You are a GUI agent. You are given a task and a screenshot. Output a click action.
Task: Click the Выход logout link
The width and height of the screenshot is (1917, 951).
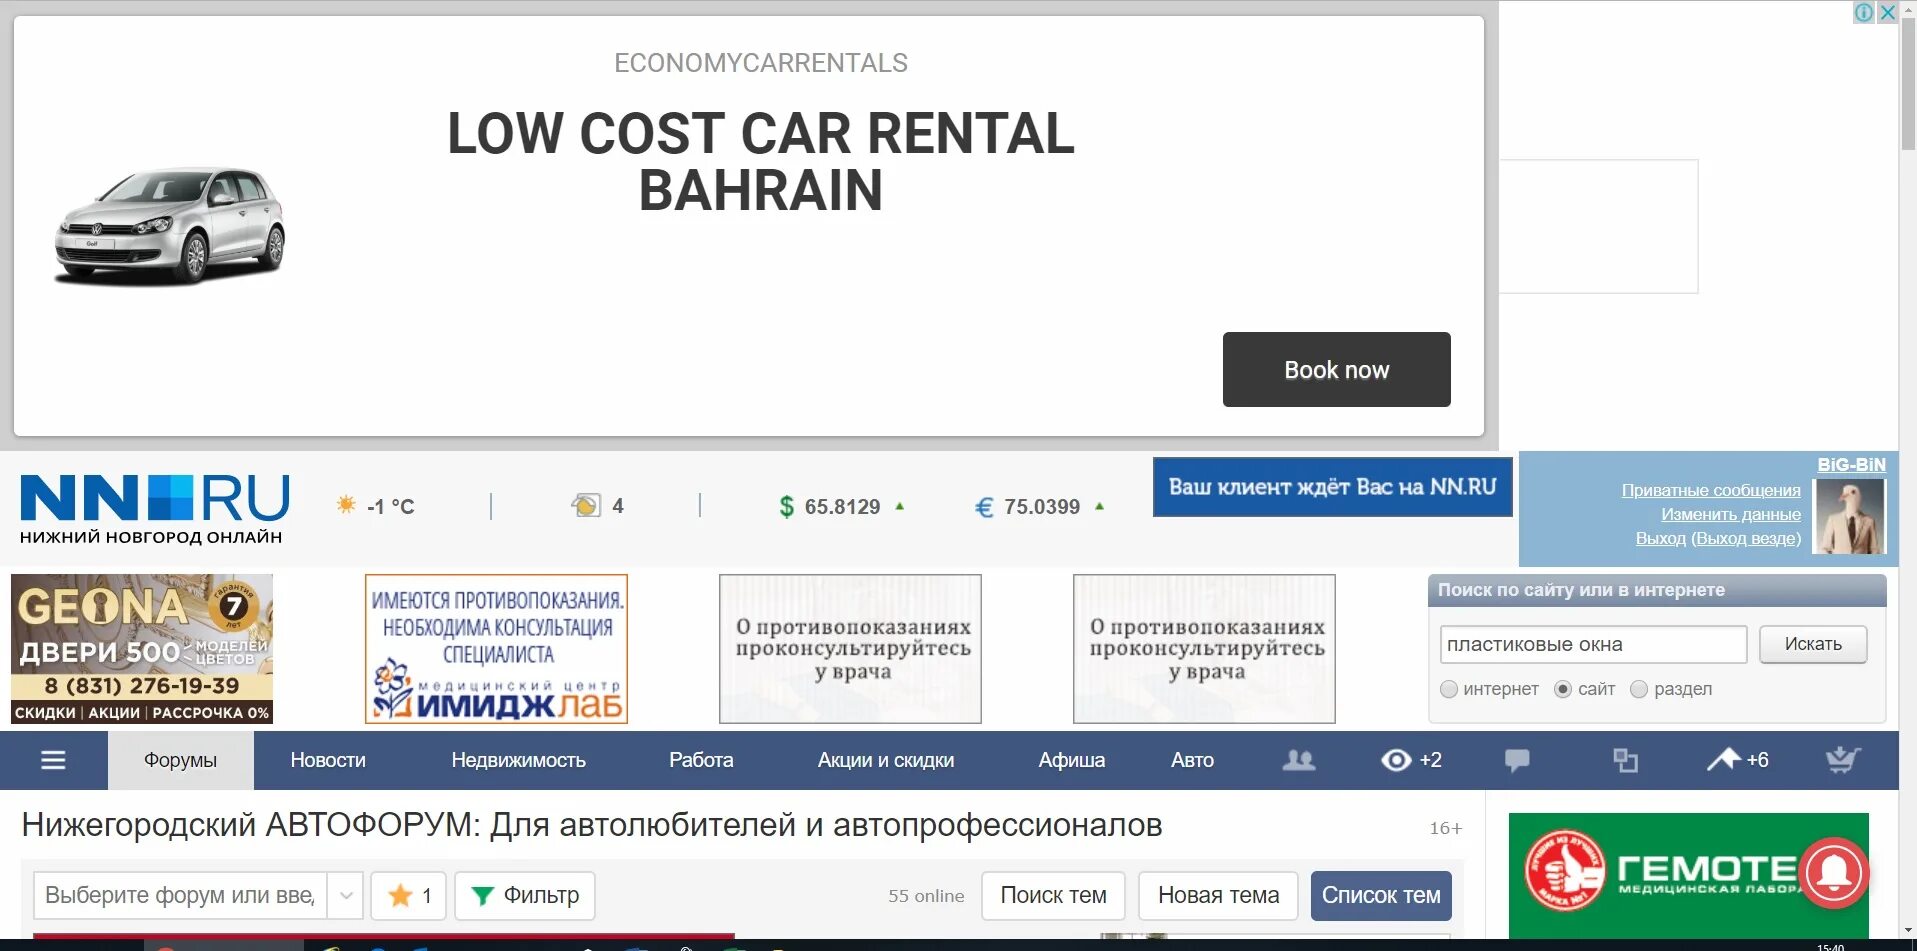pyautogui.click(x=1660, y=538)
